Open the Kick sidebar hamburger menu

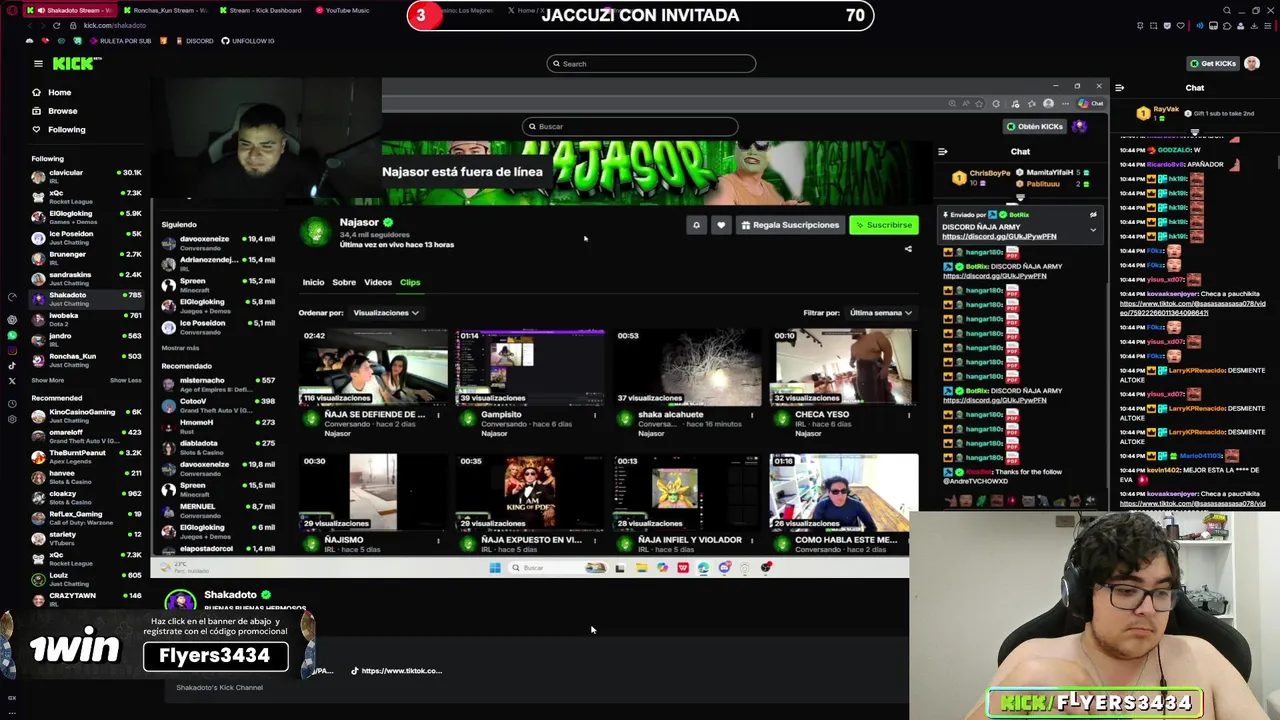pos(38,63)
